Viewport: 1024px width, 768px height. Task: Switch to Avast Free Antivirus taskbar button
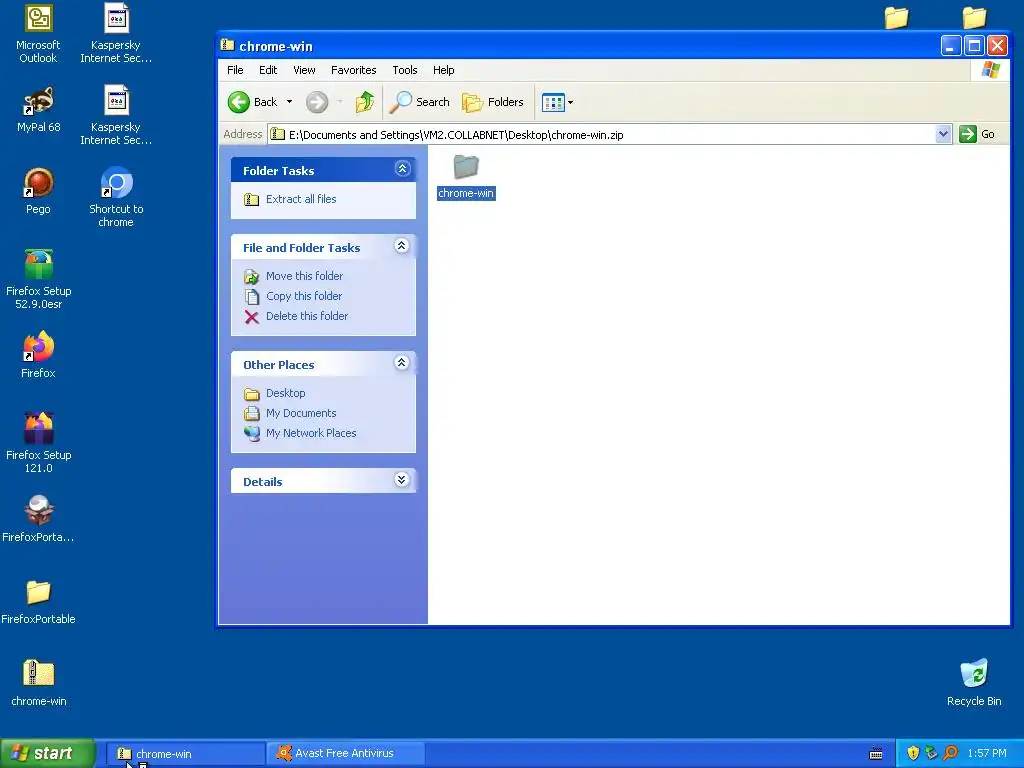[345, 754]
